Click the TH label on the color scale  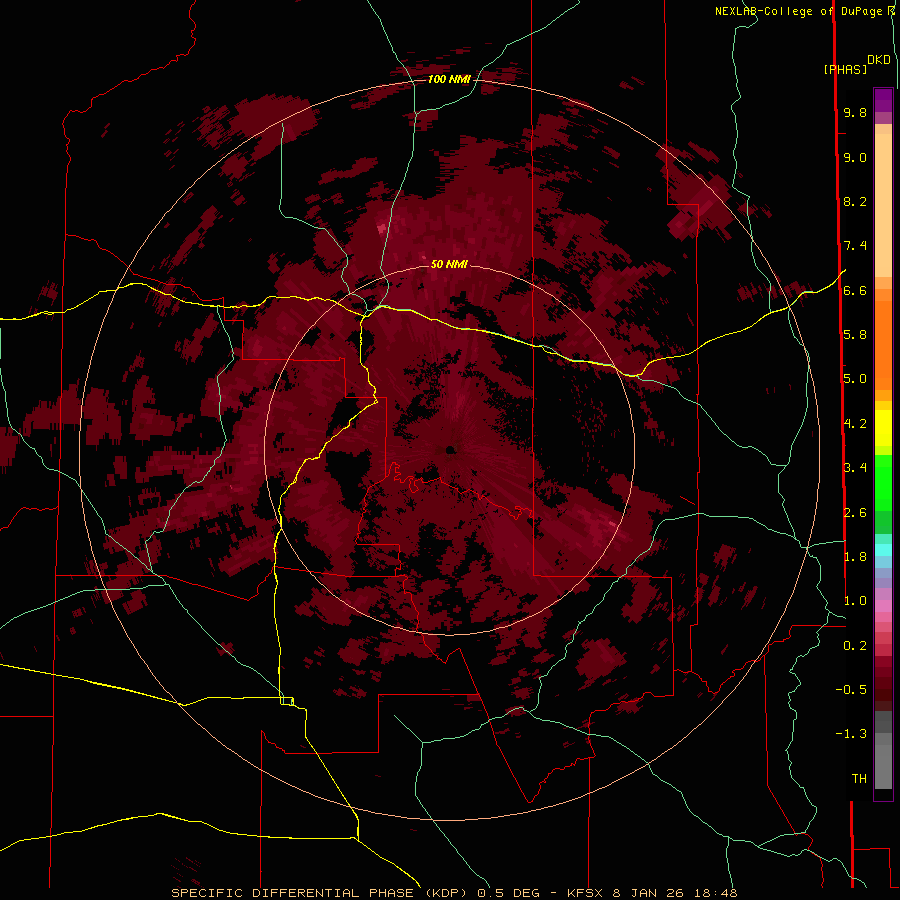(x=859, y=779)
